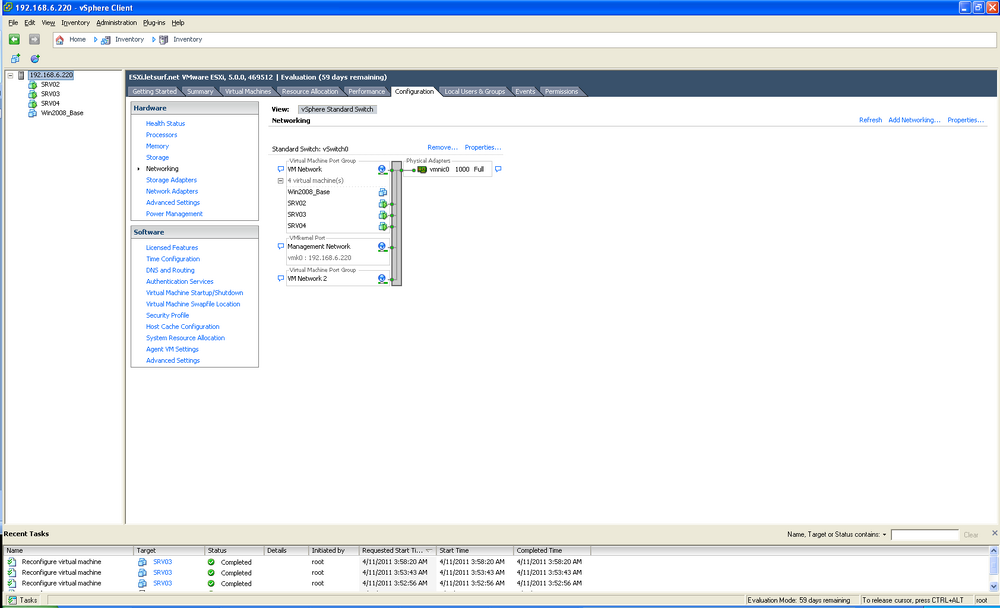Image resolution: width=1000 pixels, height=608 pixels.
Task: Sort tasks by Requested Start Time column
Action: tap(397, 550)
